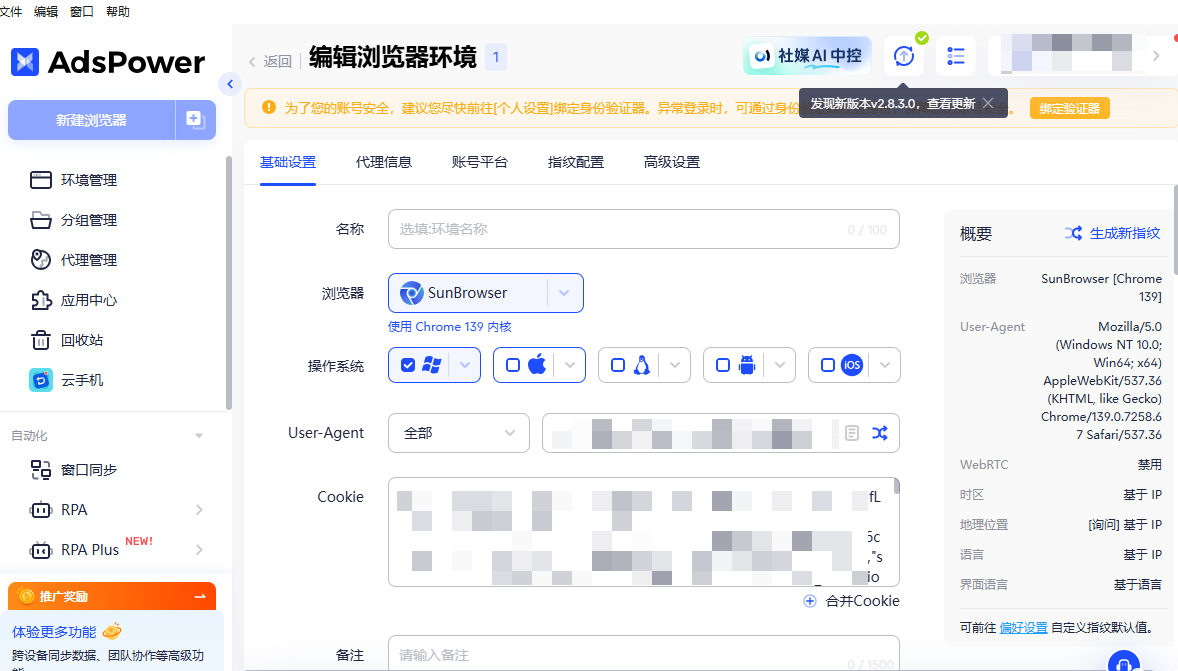Click the update version upload icon

904,56
